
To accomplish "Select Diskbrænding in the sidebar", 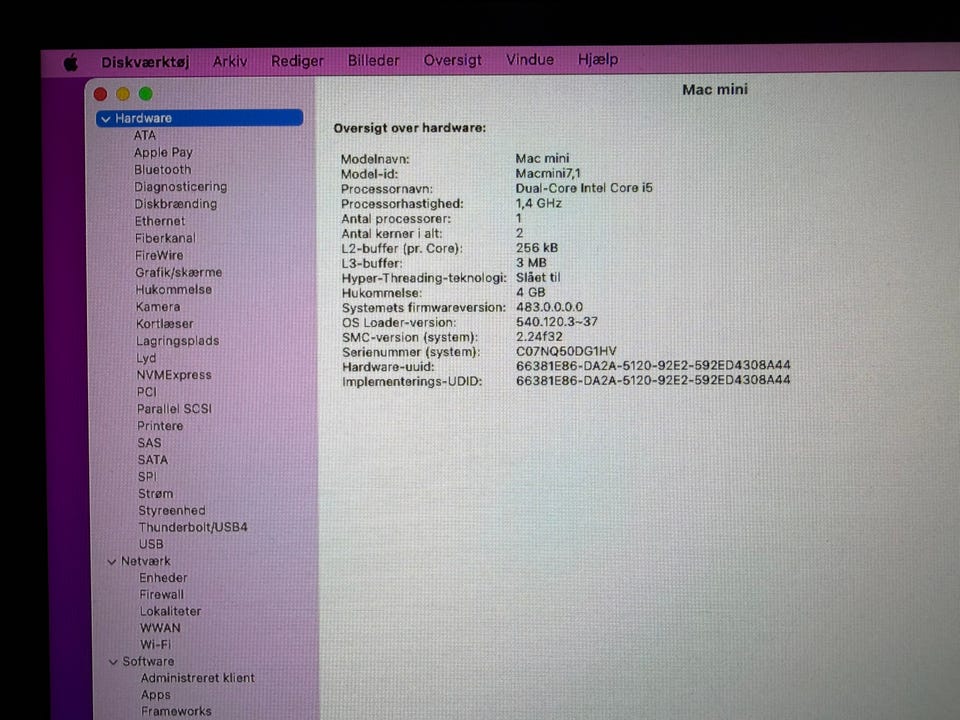I will pyautogui.click(x=176, y=204).
